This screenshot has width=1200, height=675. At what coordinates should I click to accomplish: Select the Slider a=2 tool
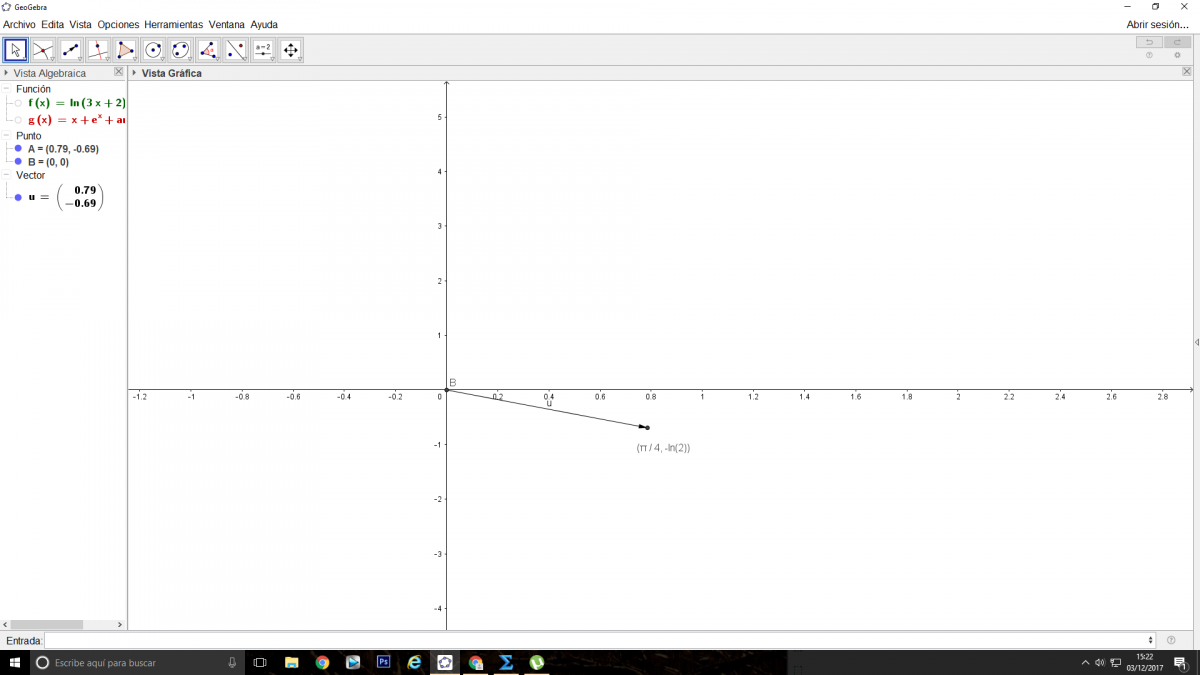click(263, 50)
